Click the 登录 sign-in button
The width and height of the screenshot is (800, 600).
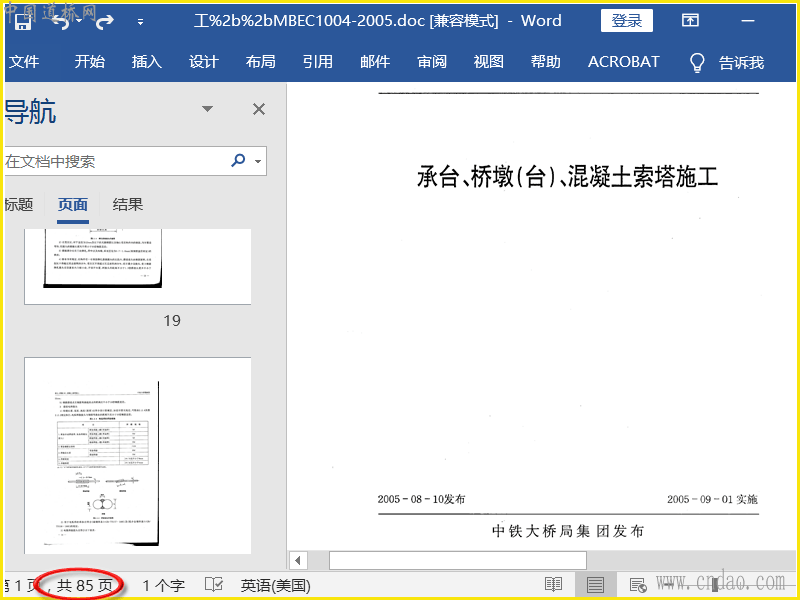click(x=627, y=21)
